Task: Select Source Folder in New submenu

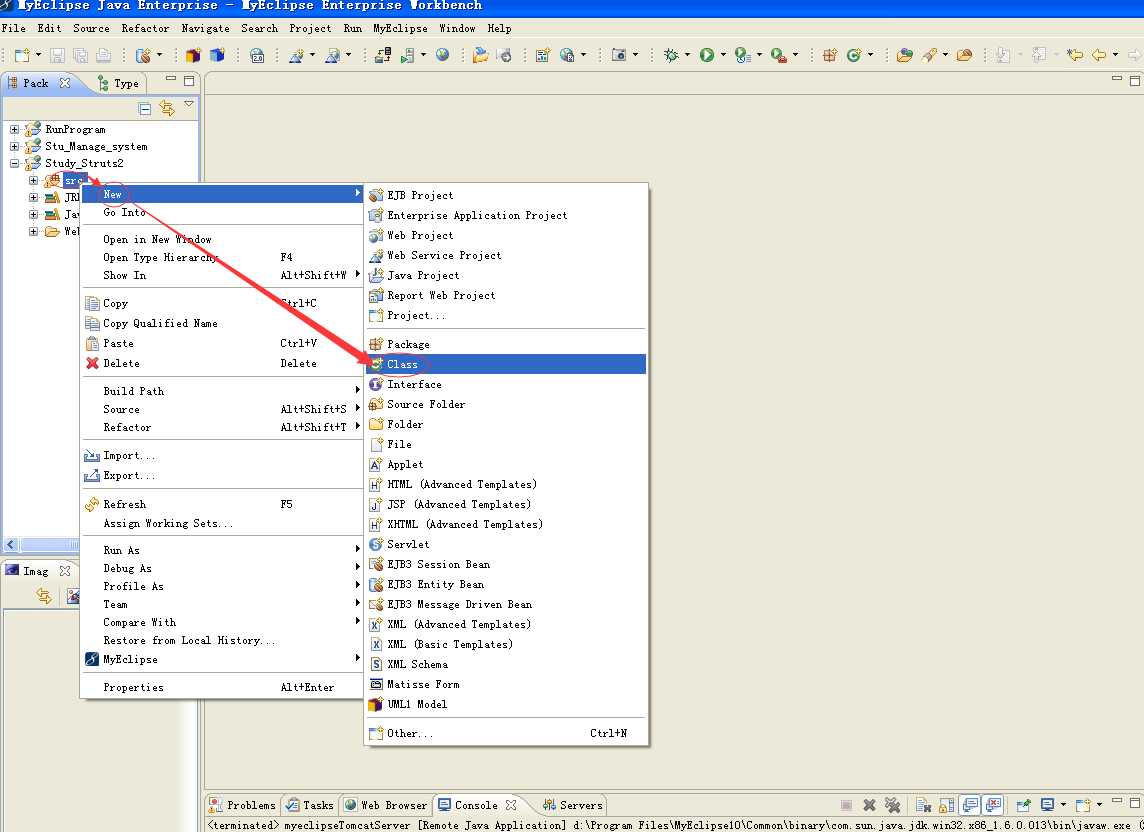Action: coord(506,404)
